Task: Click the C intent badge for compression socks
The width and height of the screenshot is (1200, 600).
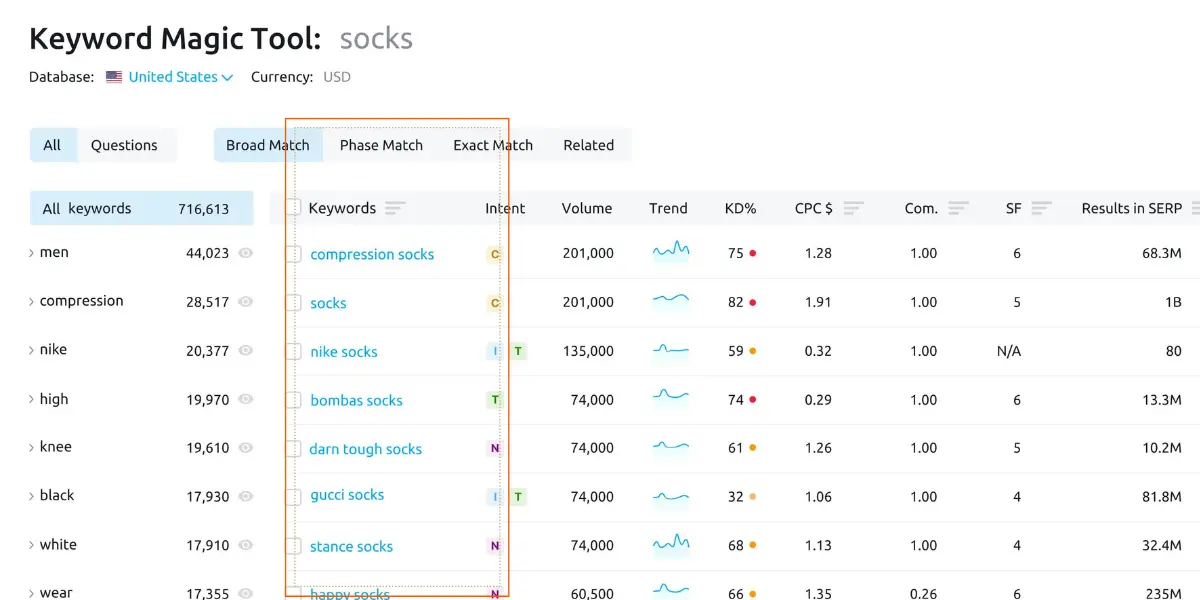Action: 494,254
